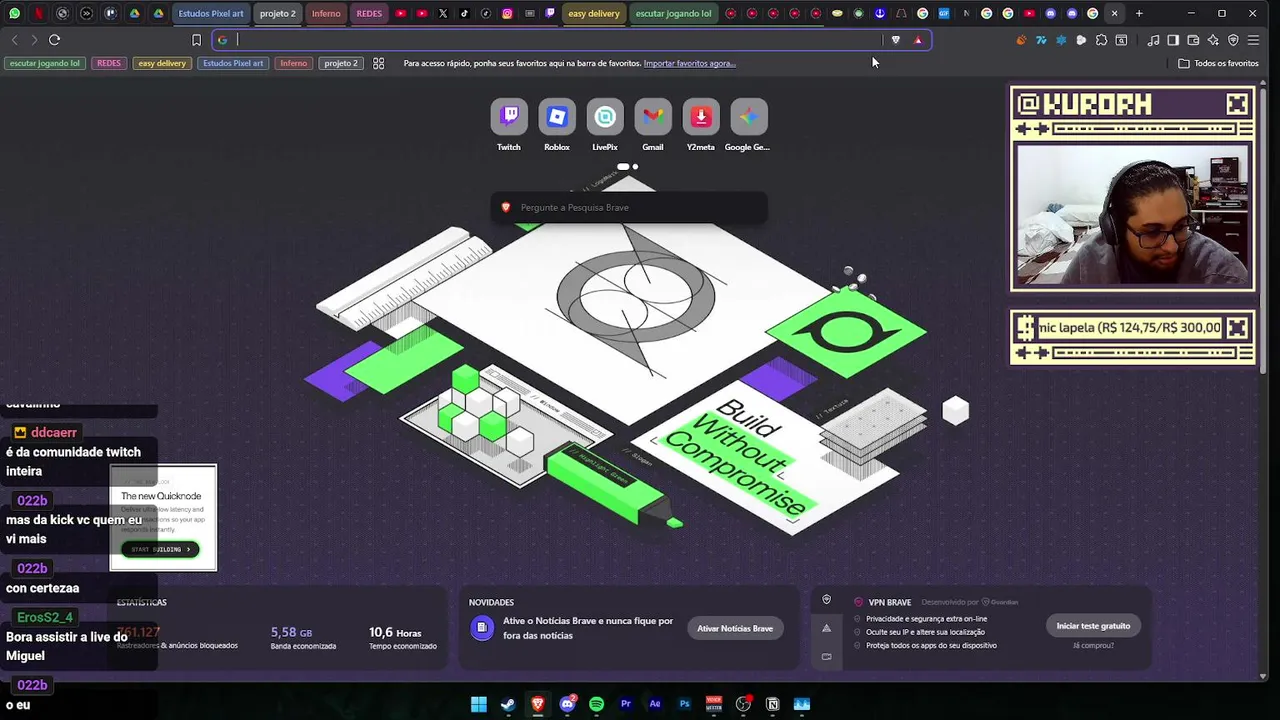
Task: Open the X (Twitter) tab
Action: tap(443, 13)
